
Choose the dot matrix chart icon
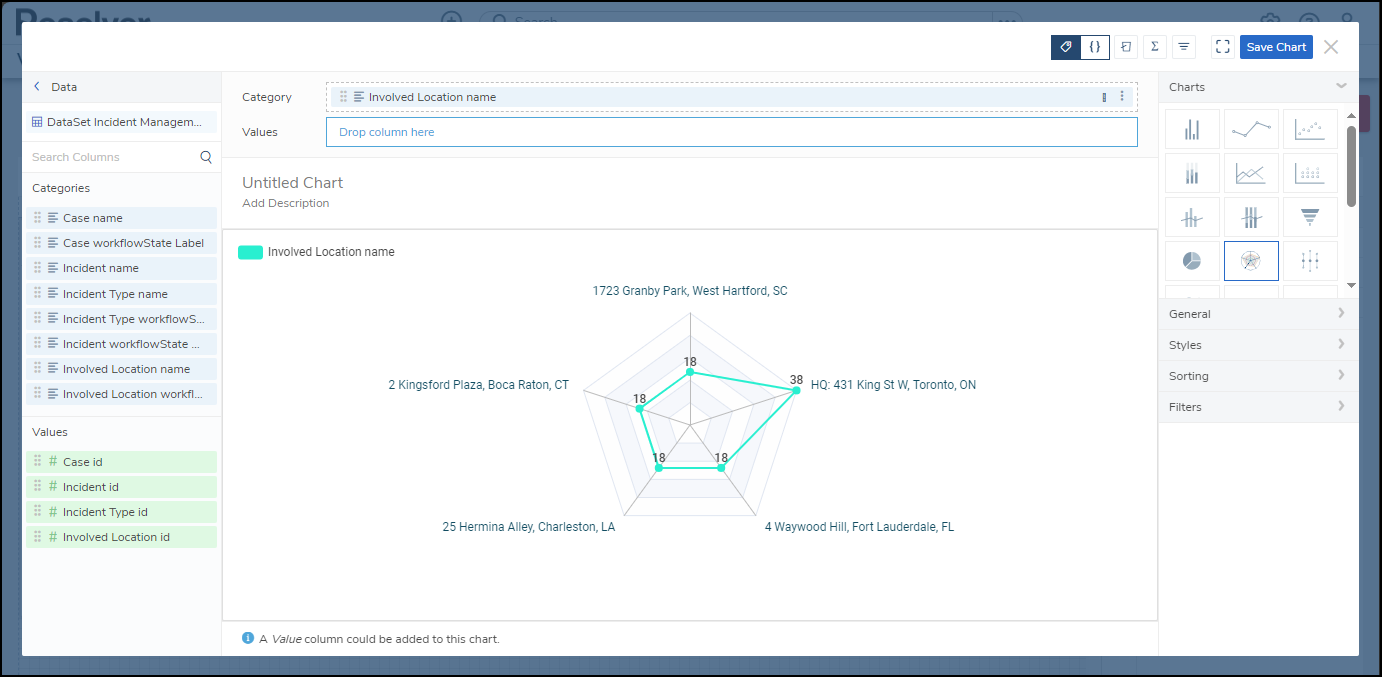coord(1310,173)
